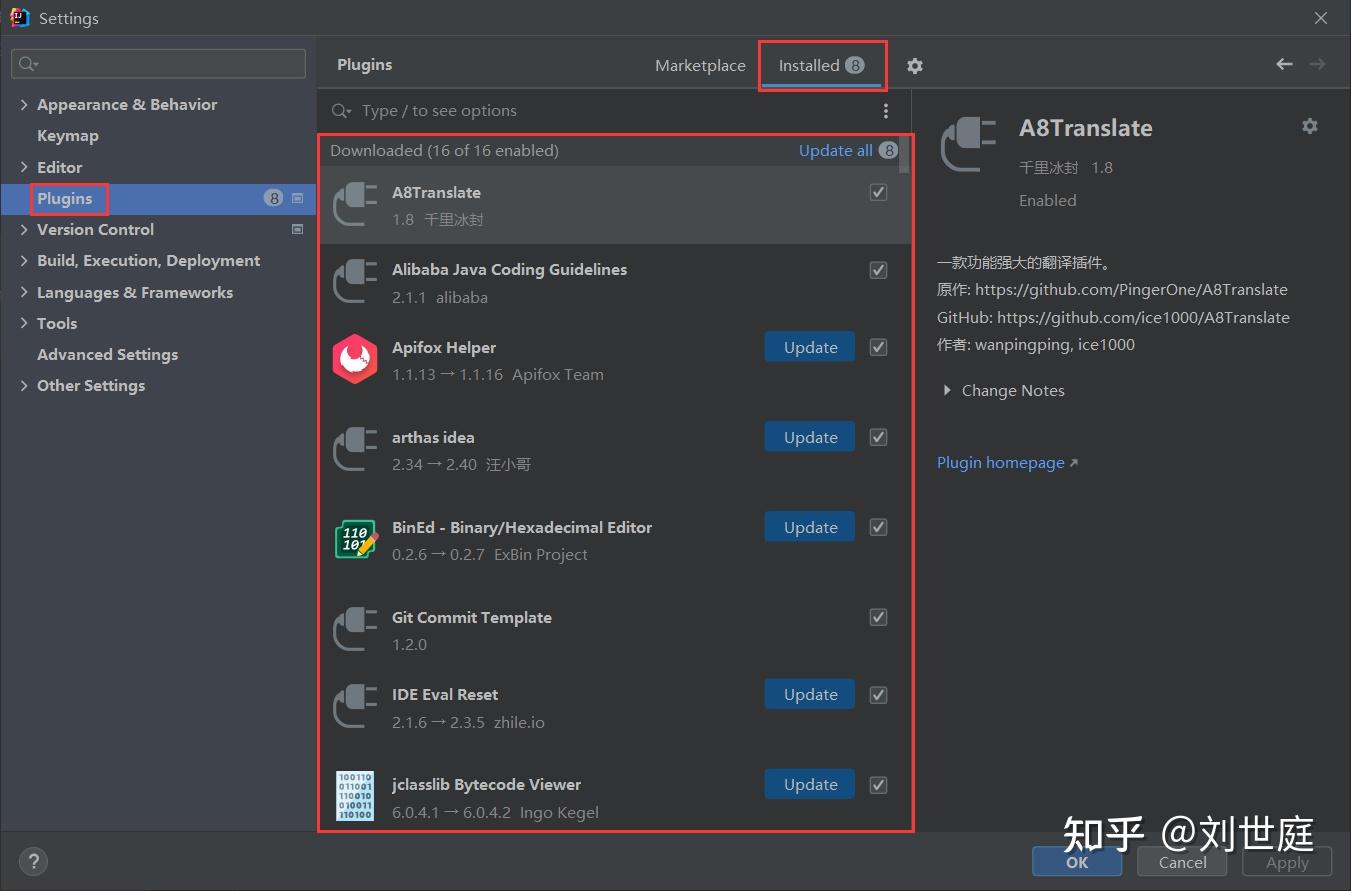
Task: Click the A8Translate detail pane gear icon
Action: pyautogui.click(x=1309, y=126)
